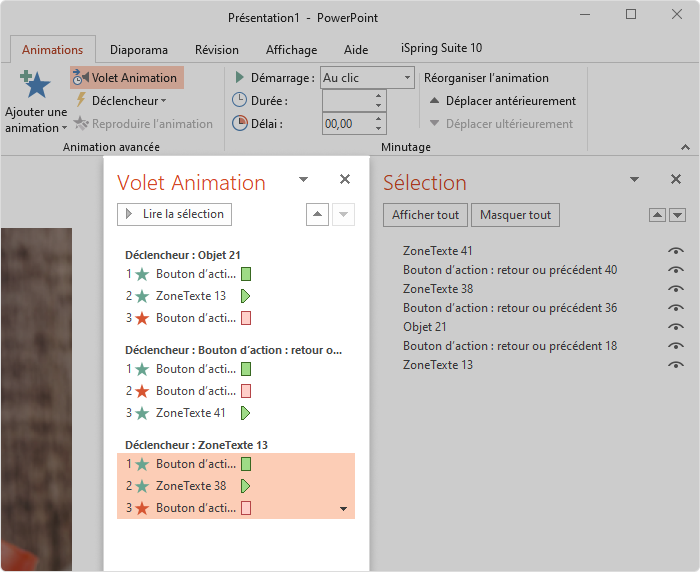Toggle the Volet Animation pane button
The image size is (700, 572).
coord(127,78)
